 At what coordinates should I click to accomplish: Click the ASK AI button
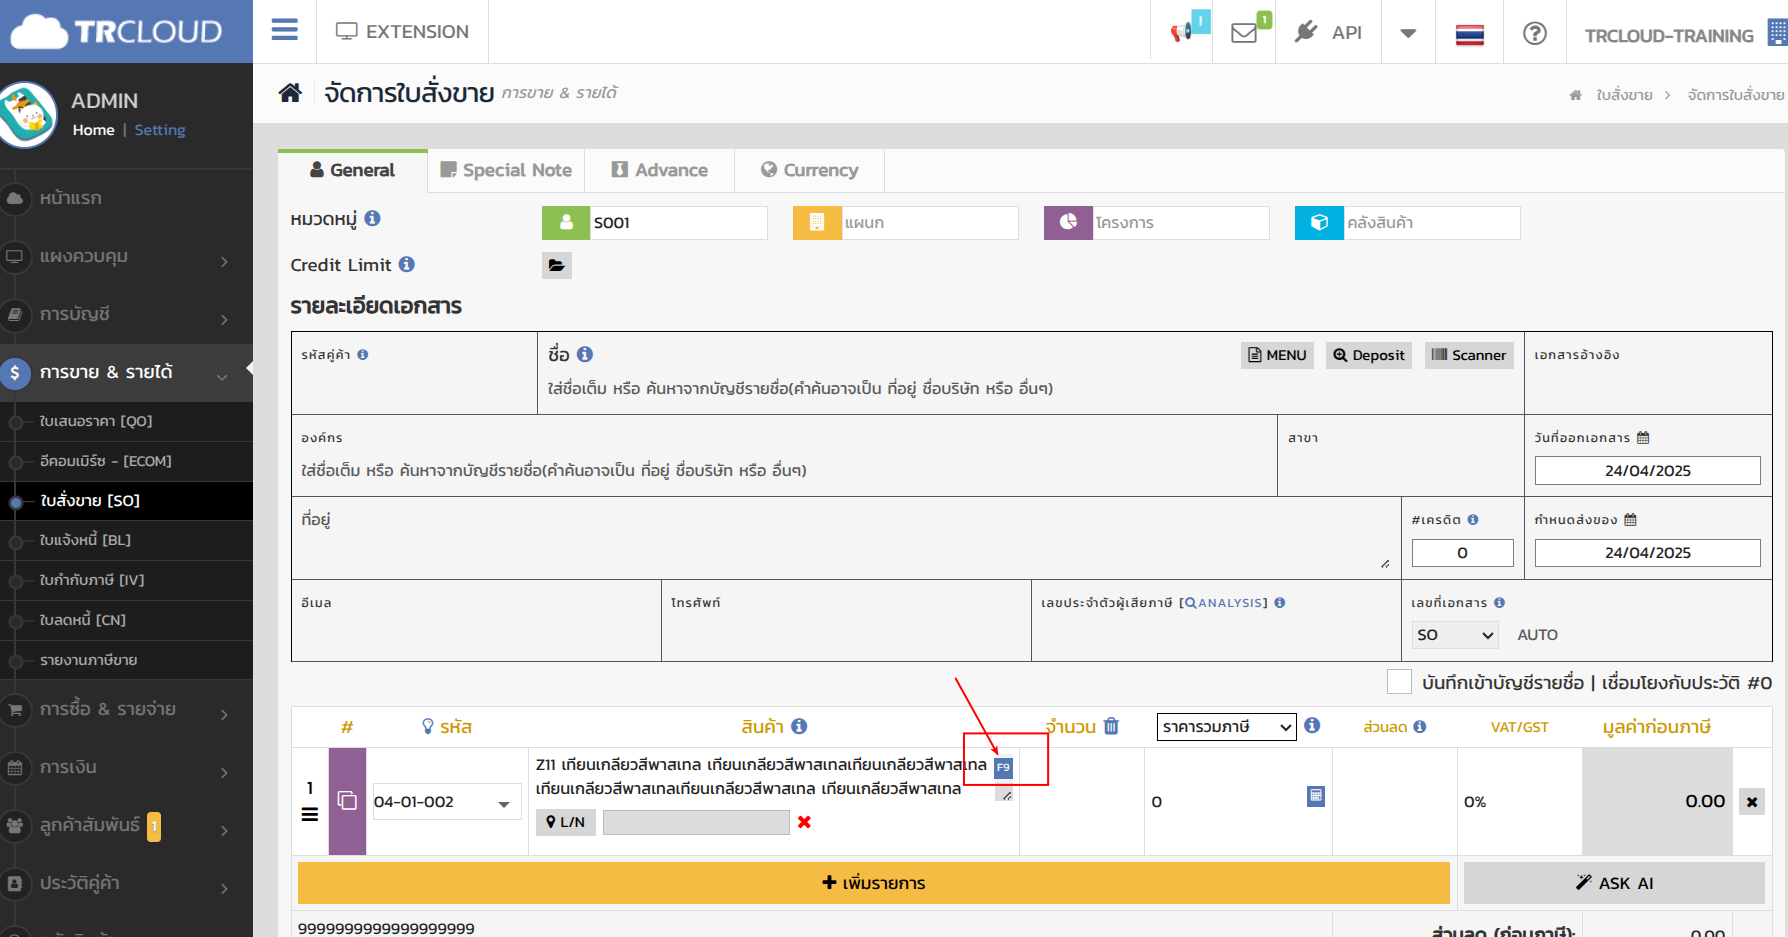pyautogui.click(x=1614, y=883)
